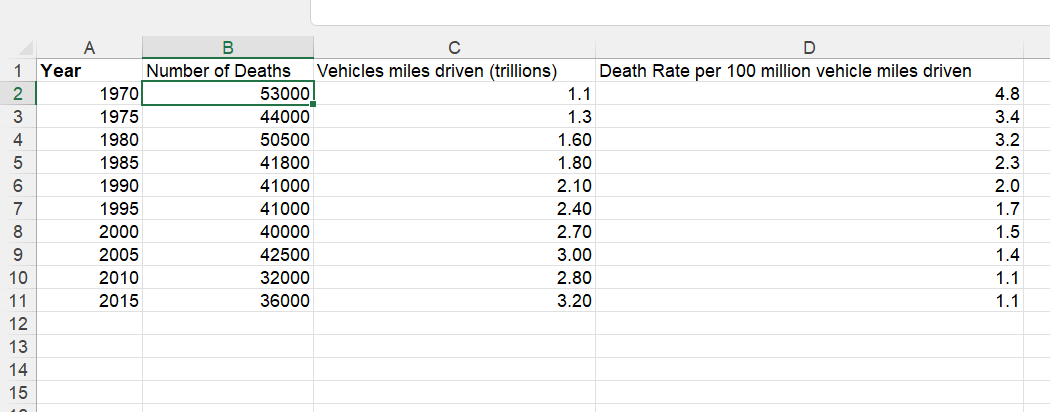Select row 13 header
The image size is (1050, 412).
(x=18, y=346)
